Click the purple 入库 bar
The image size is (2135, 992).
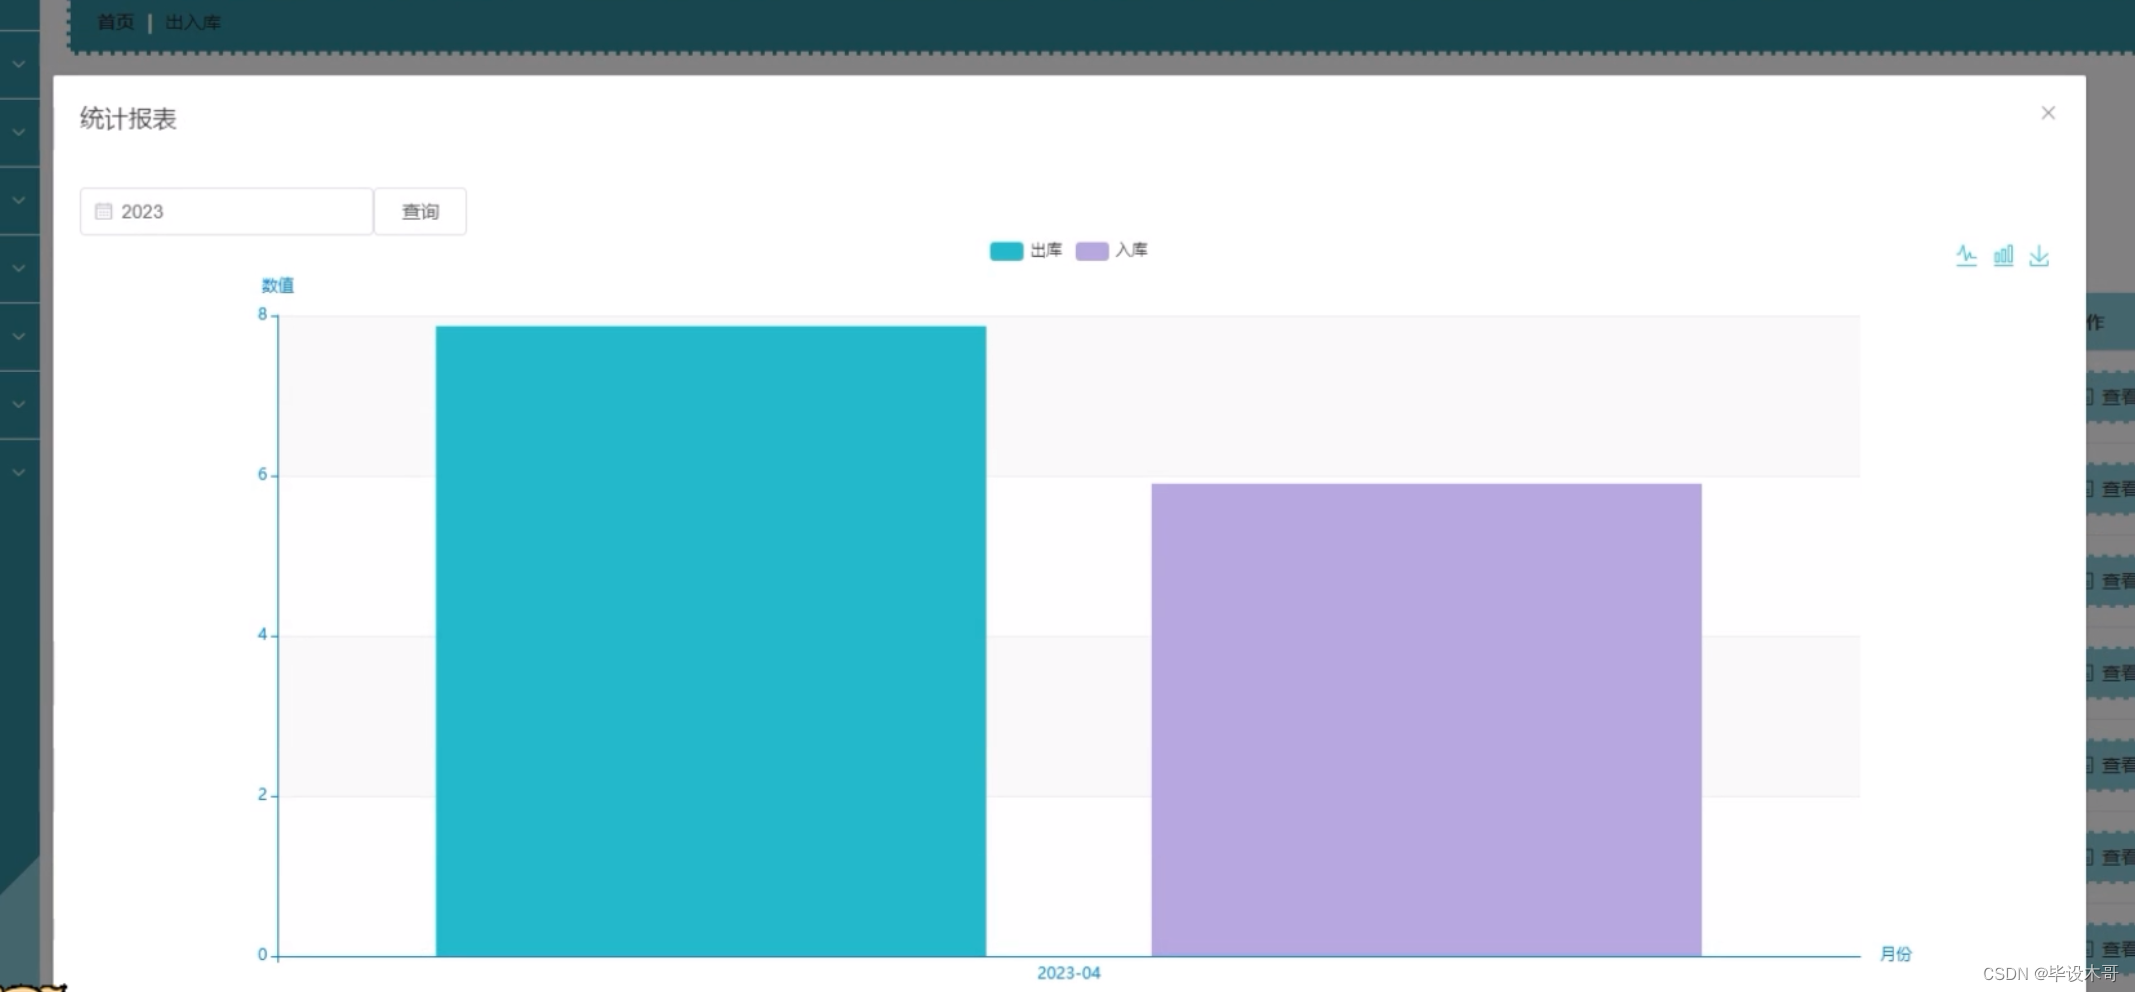pyautogui.click(x=1426, y=720)
